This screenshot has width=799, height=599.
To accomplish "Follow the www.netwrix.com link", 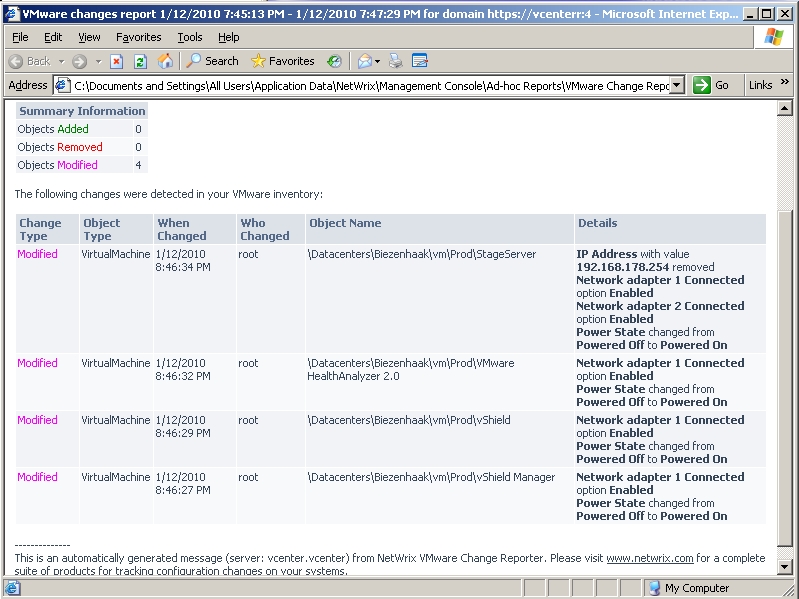I will pos(650,558).
